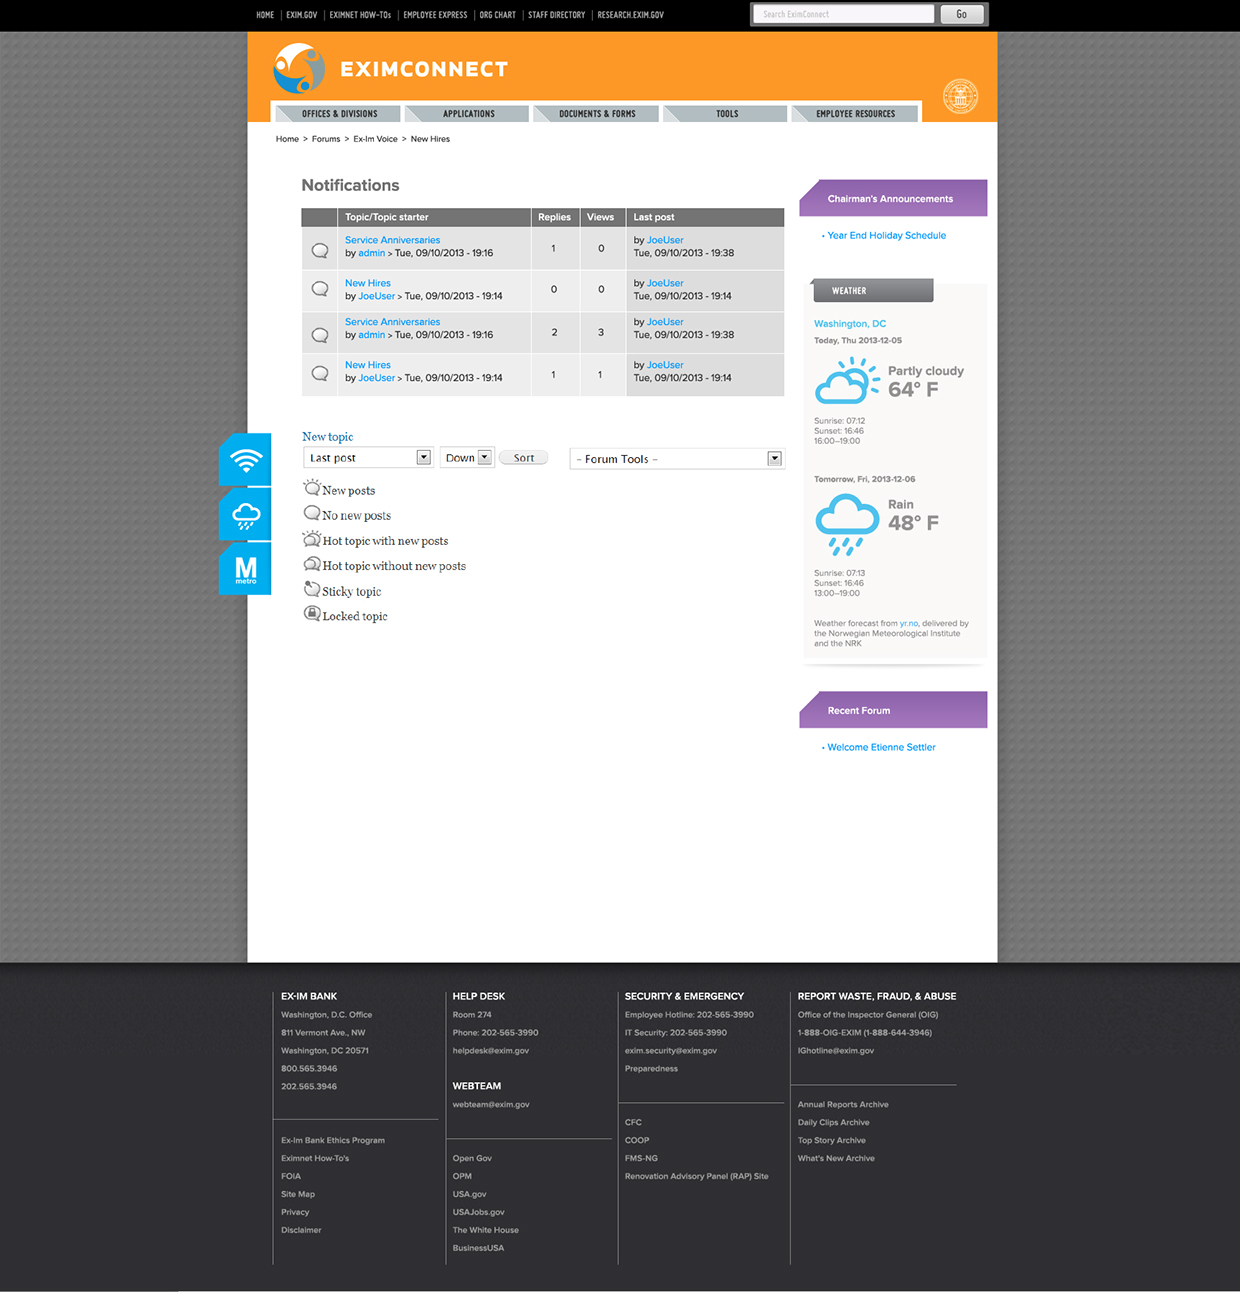This screenshot has width=1240, height=1292.
Task: Open Year End Holiday Schedule announcement
Action: (x=886, y=236)
